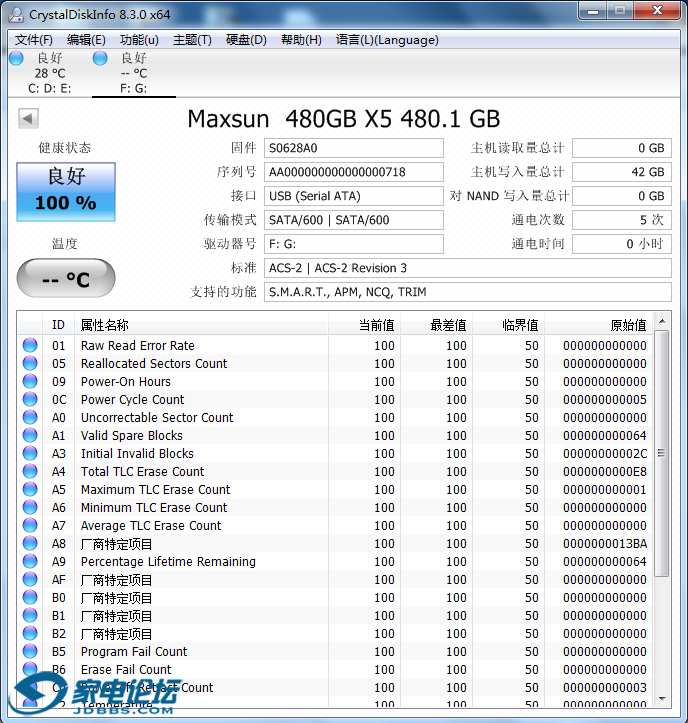Click the blue status orb for disk F: G:
Screen dimensions: 688x723
[100, 58]
